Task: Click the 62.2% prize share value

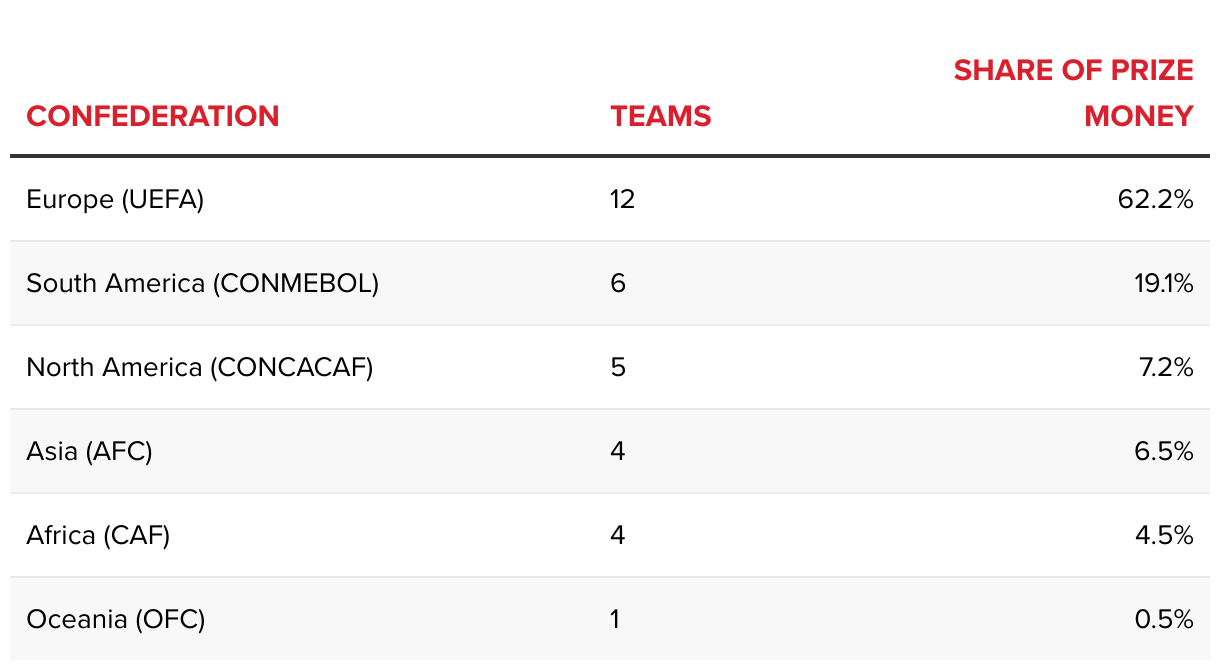Action: (1156, 200)
